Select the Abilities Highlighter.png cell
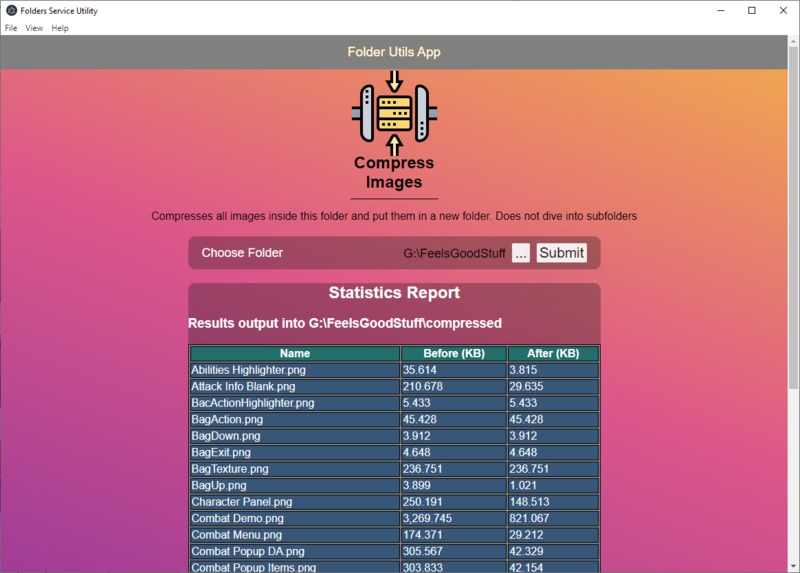The height and width of the screenshot is (573, 800). [x=294, y=370]
